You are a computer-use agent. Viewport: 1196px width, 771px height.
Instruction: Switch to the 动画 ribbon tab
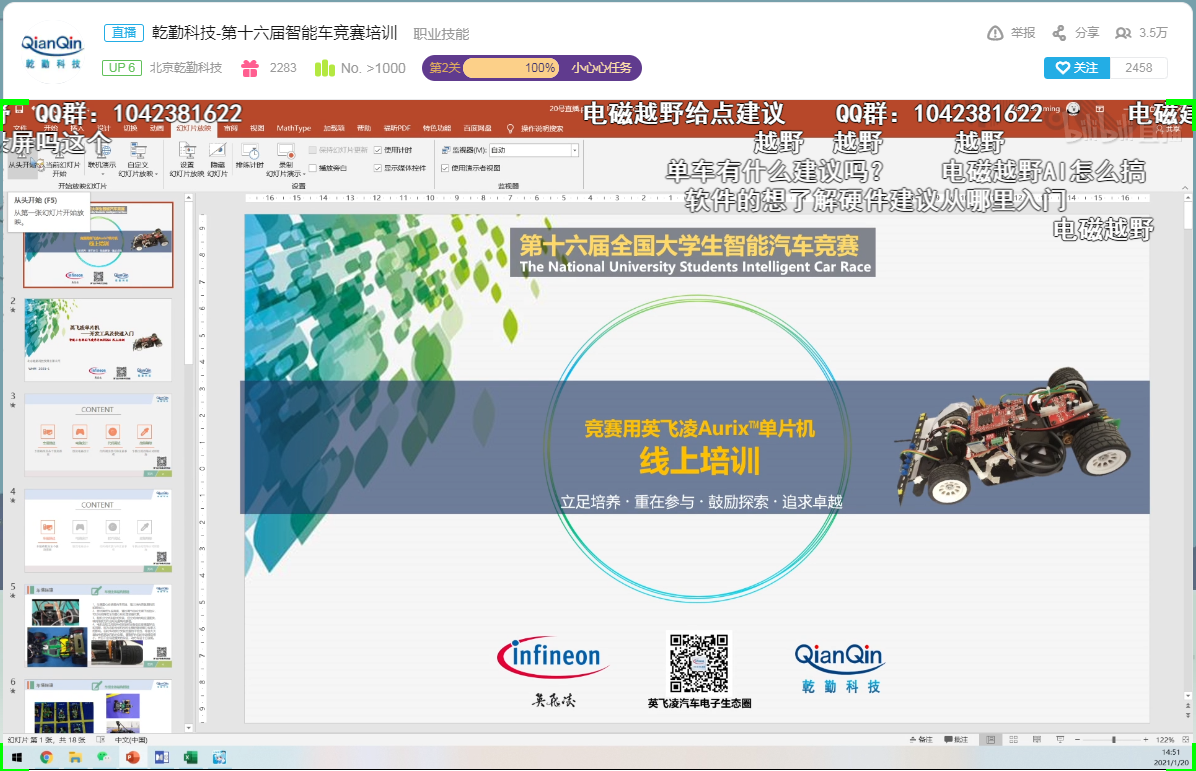157,128
